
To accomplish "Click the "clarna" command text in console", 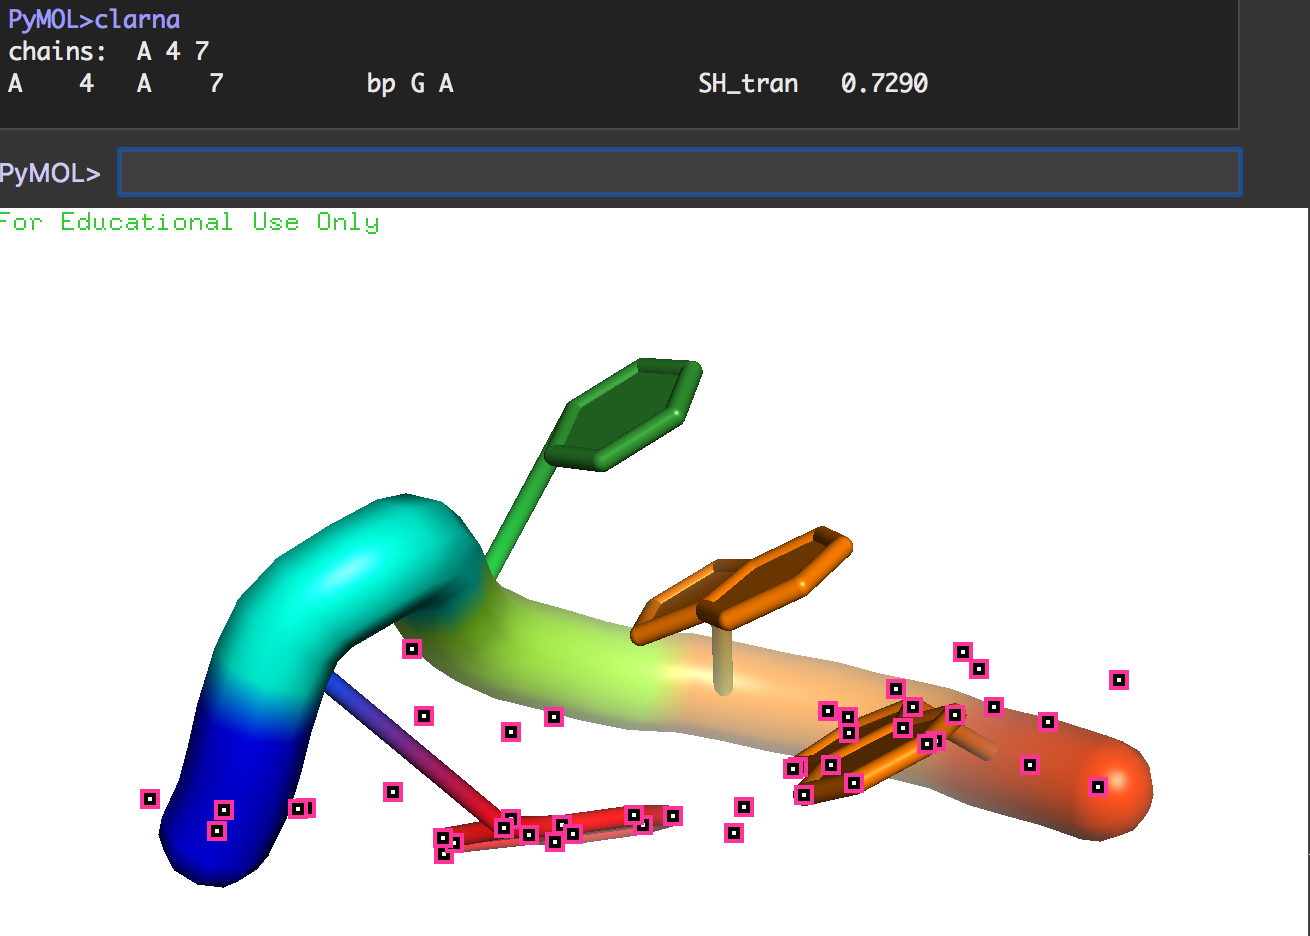I will coord(137,19).
